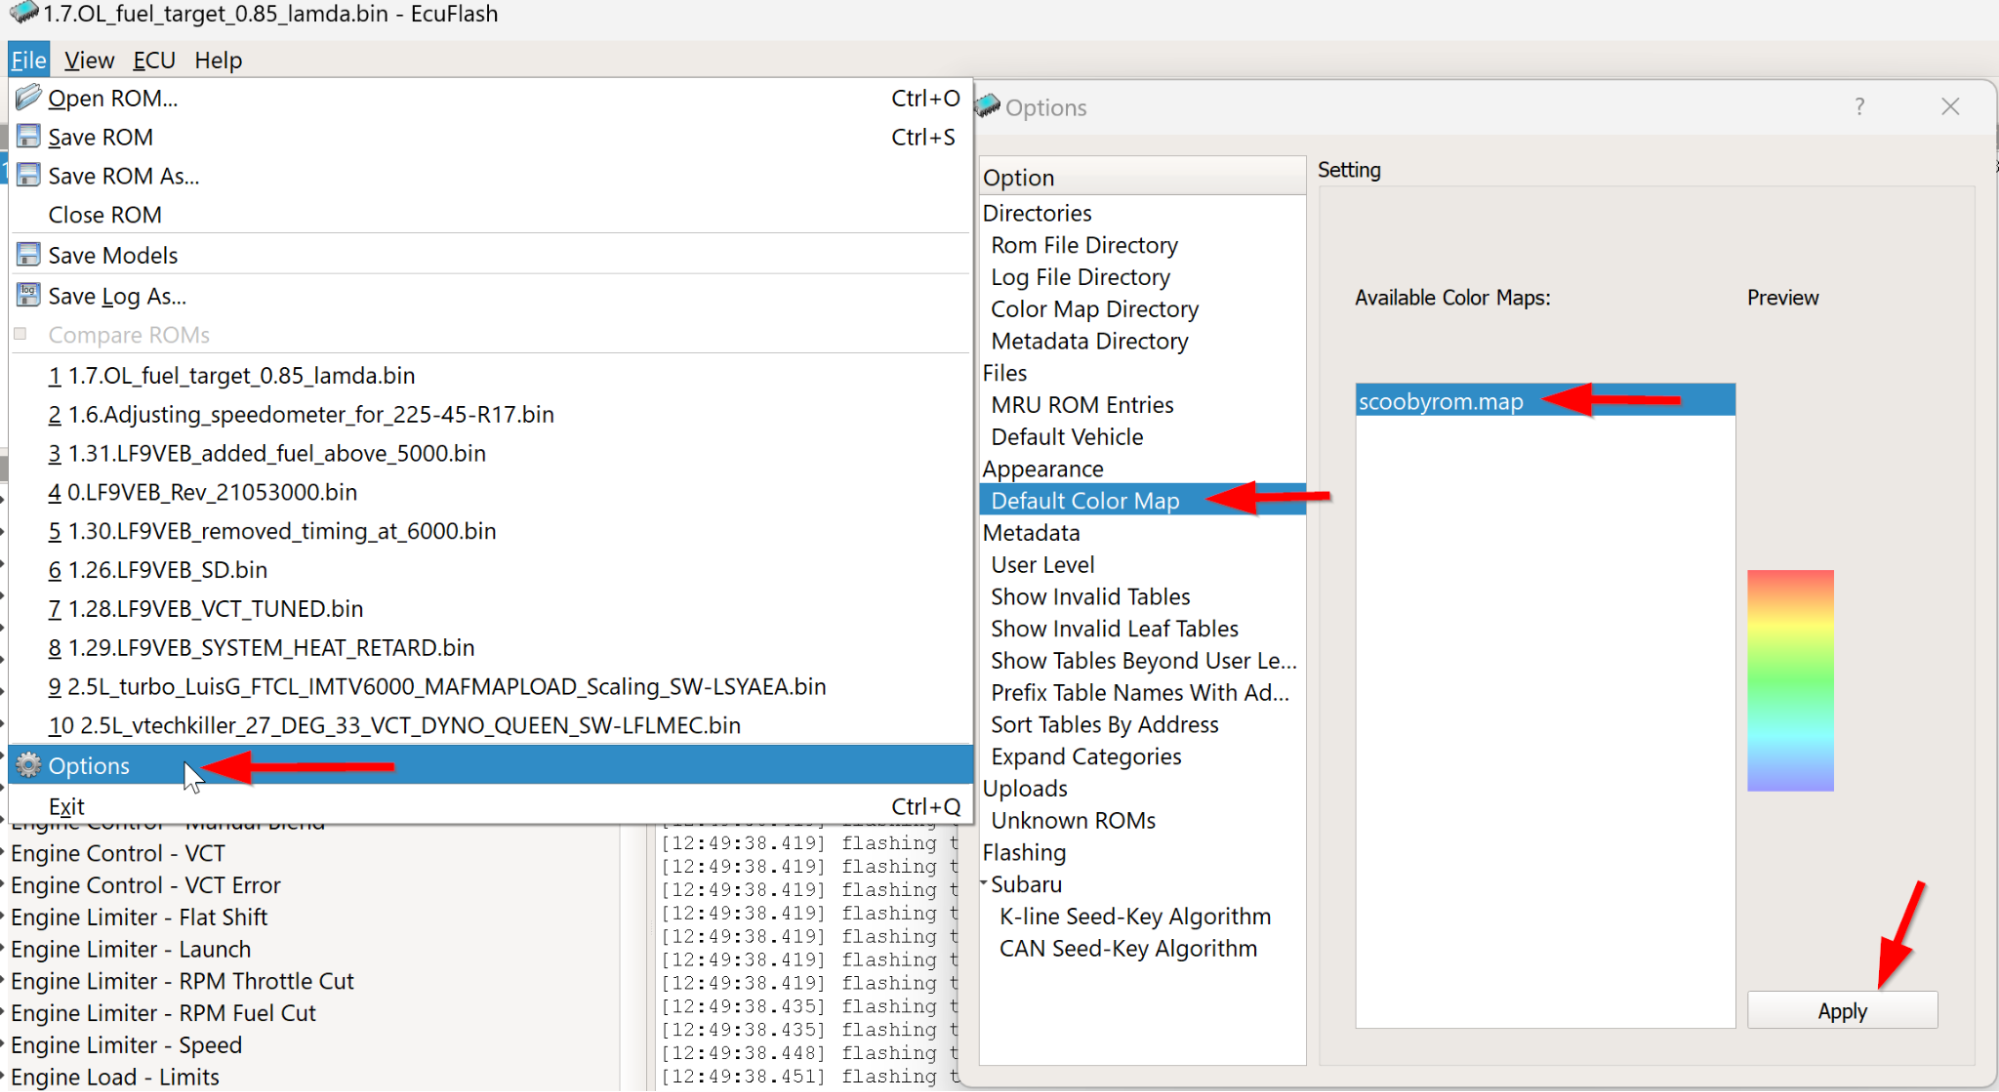
Task: Open recent file 2.5L_vtechkiller DYNO_QUEEN.bin
Action: point(490,726)
